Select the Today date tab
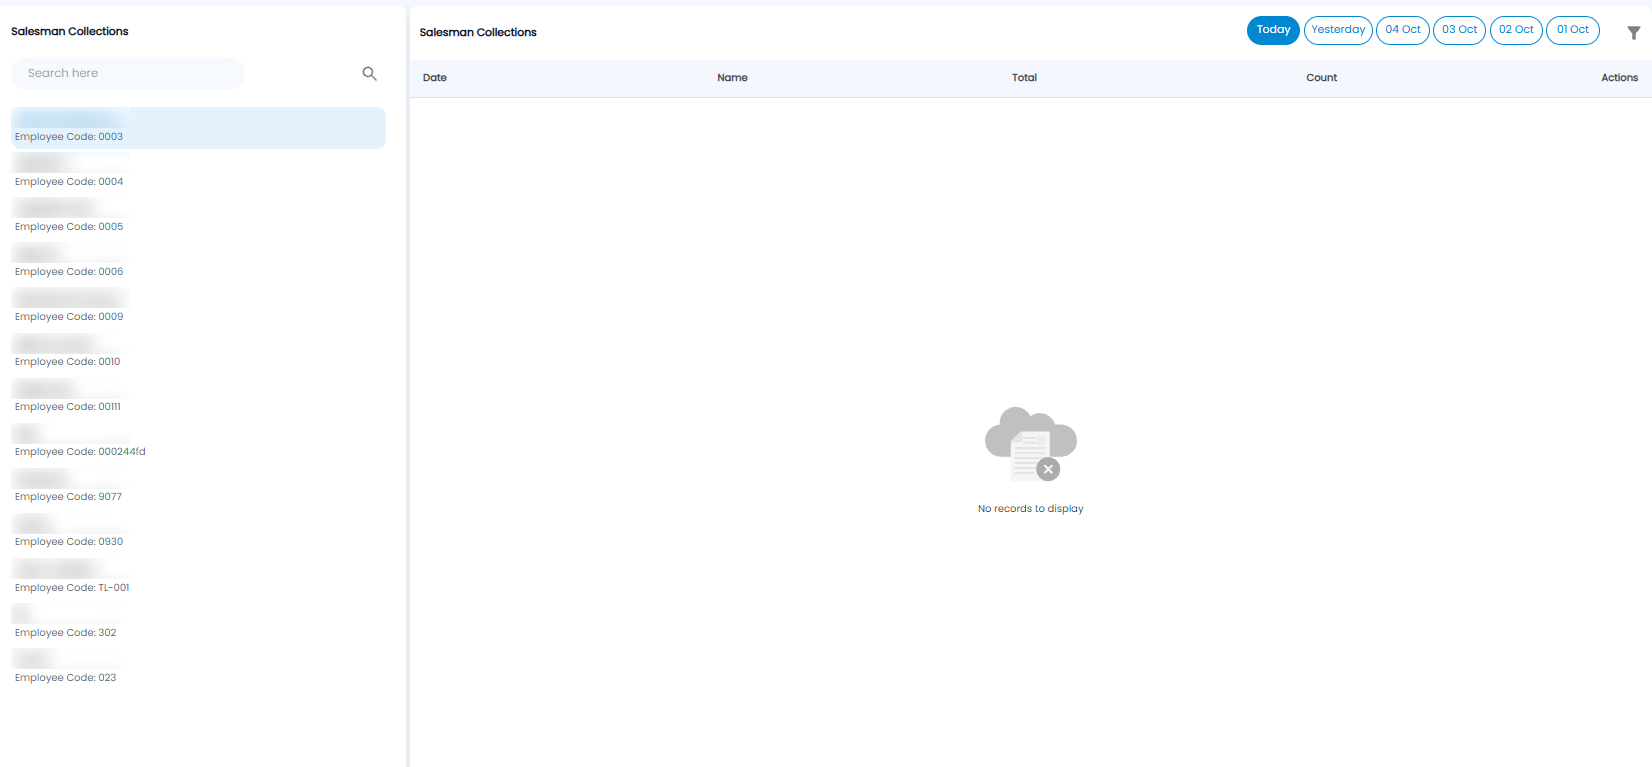 click(x=1273, y=30)
